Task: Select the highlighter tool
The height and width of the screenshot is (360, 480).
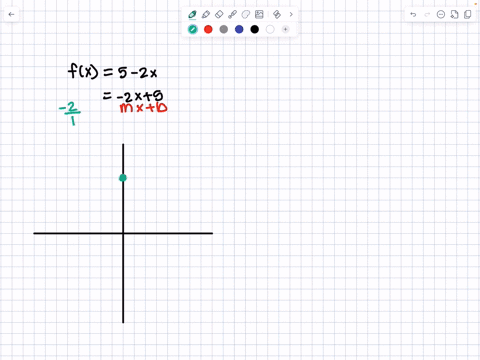Action: tap(206, 14)
